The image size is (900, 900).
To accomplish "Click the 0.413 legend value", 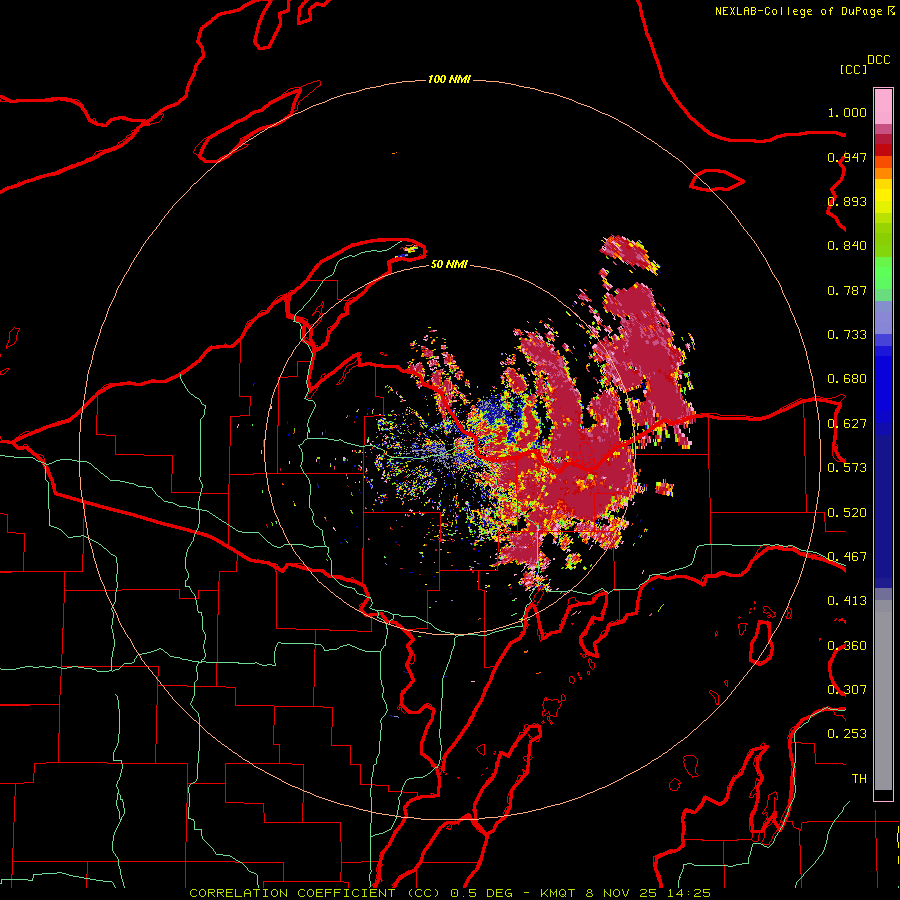I will (847, 601).
